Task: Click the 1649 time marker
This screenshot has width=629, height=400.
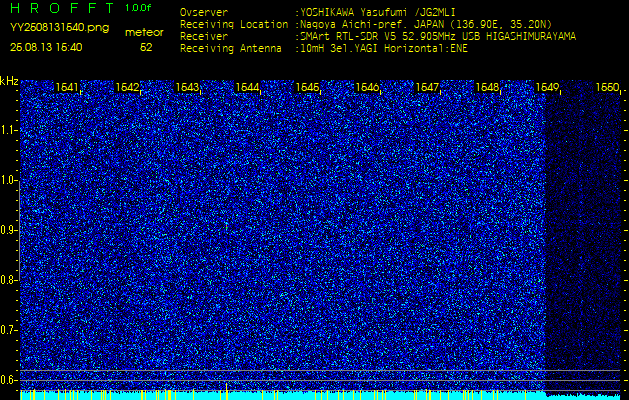Action: coord(548,87)
